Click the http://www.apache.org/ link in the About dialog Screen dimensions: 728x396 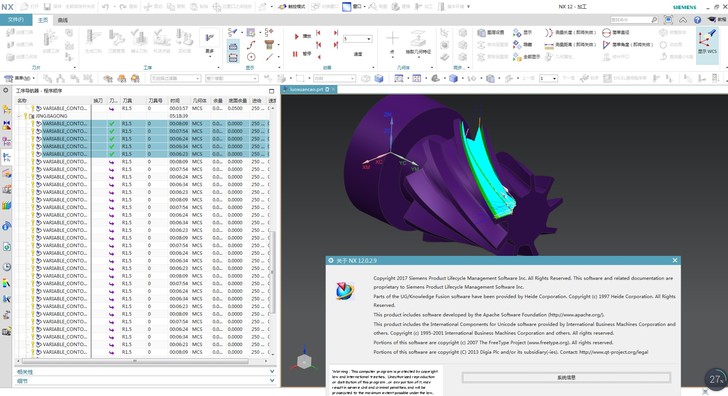[576, 315]
